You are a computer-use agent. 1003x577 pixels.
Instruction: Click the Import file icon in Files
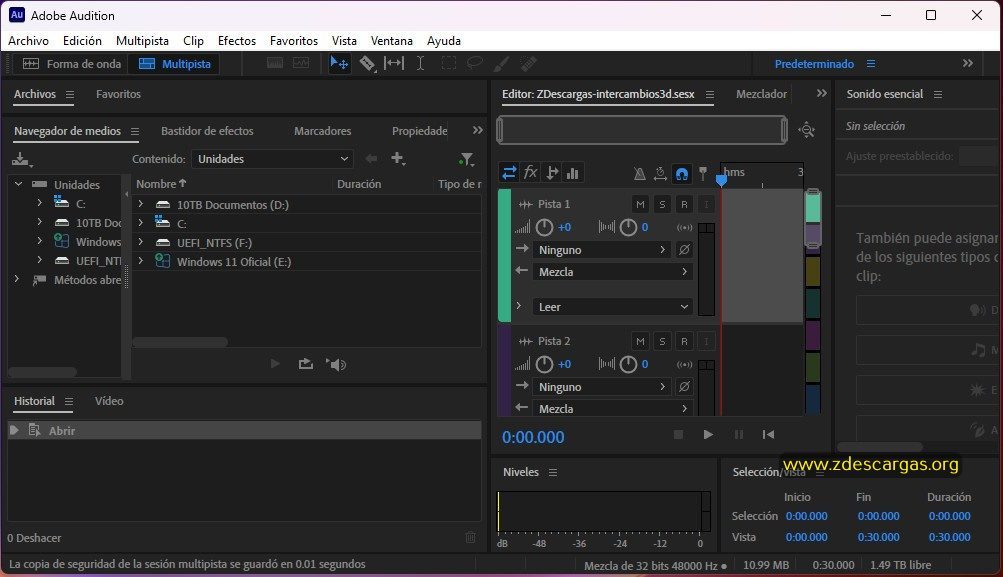pyautogui.click(x=22, y=159)
